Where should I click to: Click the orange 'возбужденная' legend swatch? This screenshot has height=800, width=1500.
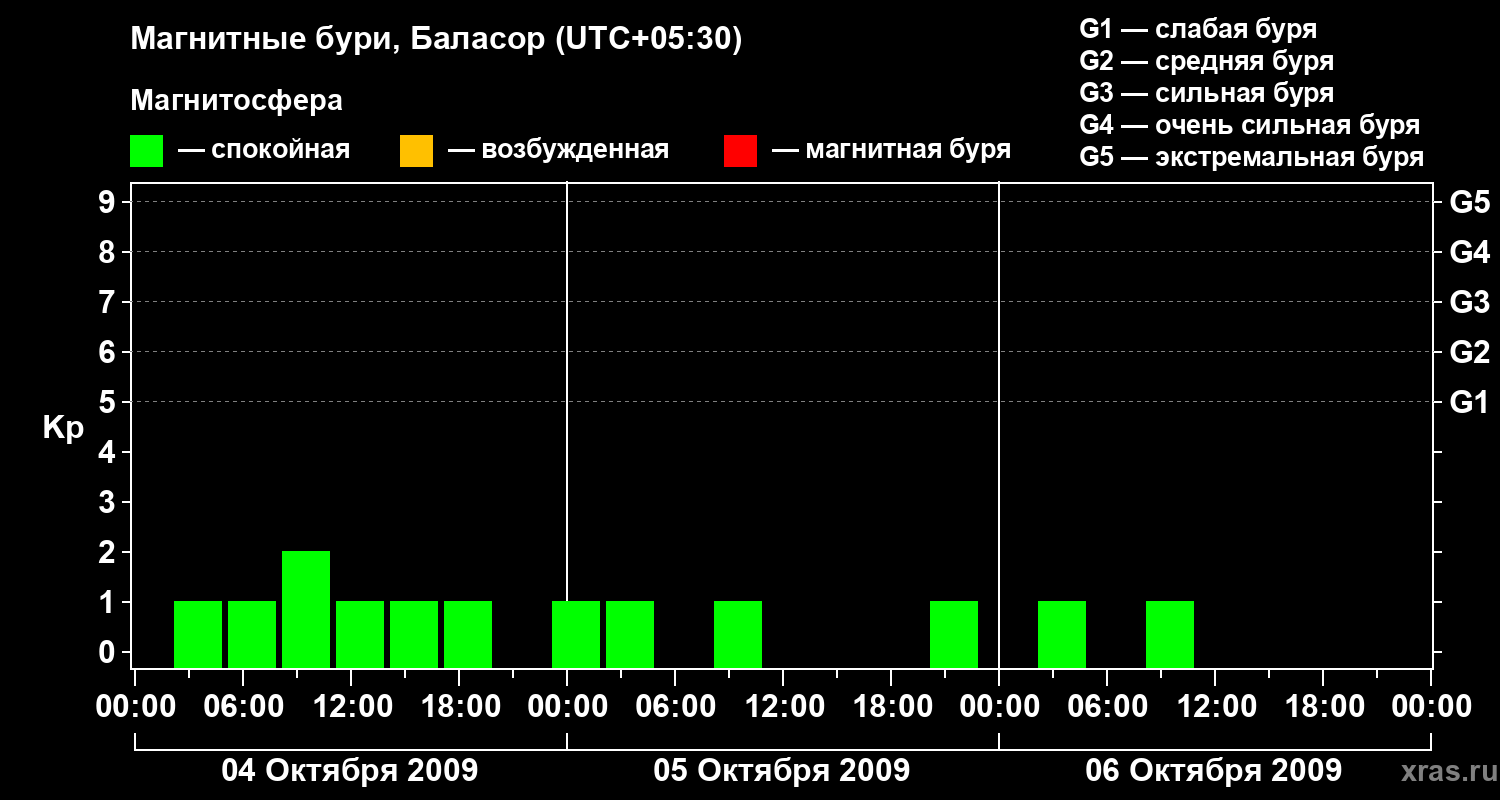[x=416, y=151]
